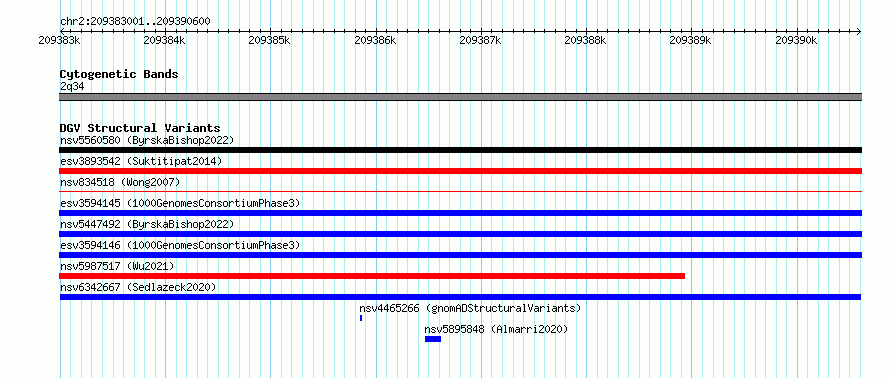
Task: Click the 209385k ruler tick label
Action: click(270, 40)
